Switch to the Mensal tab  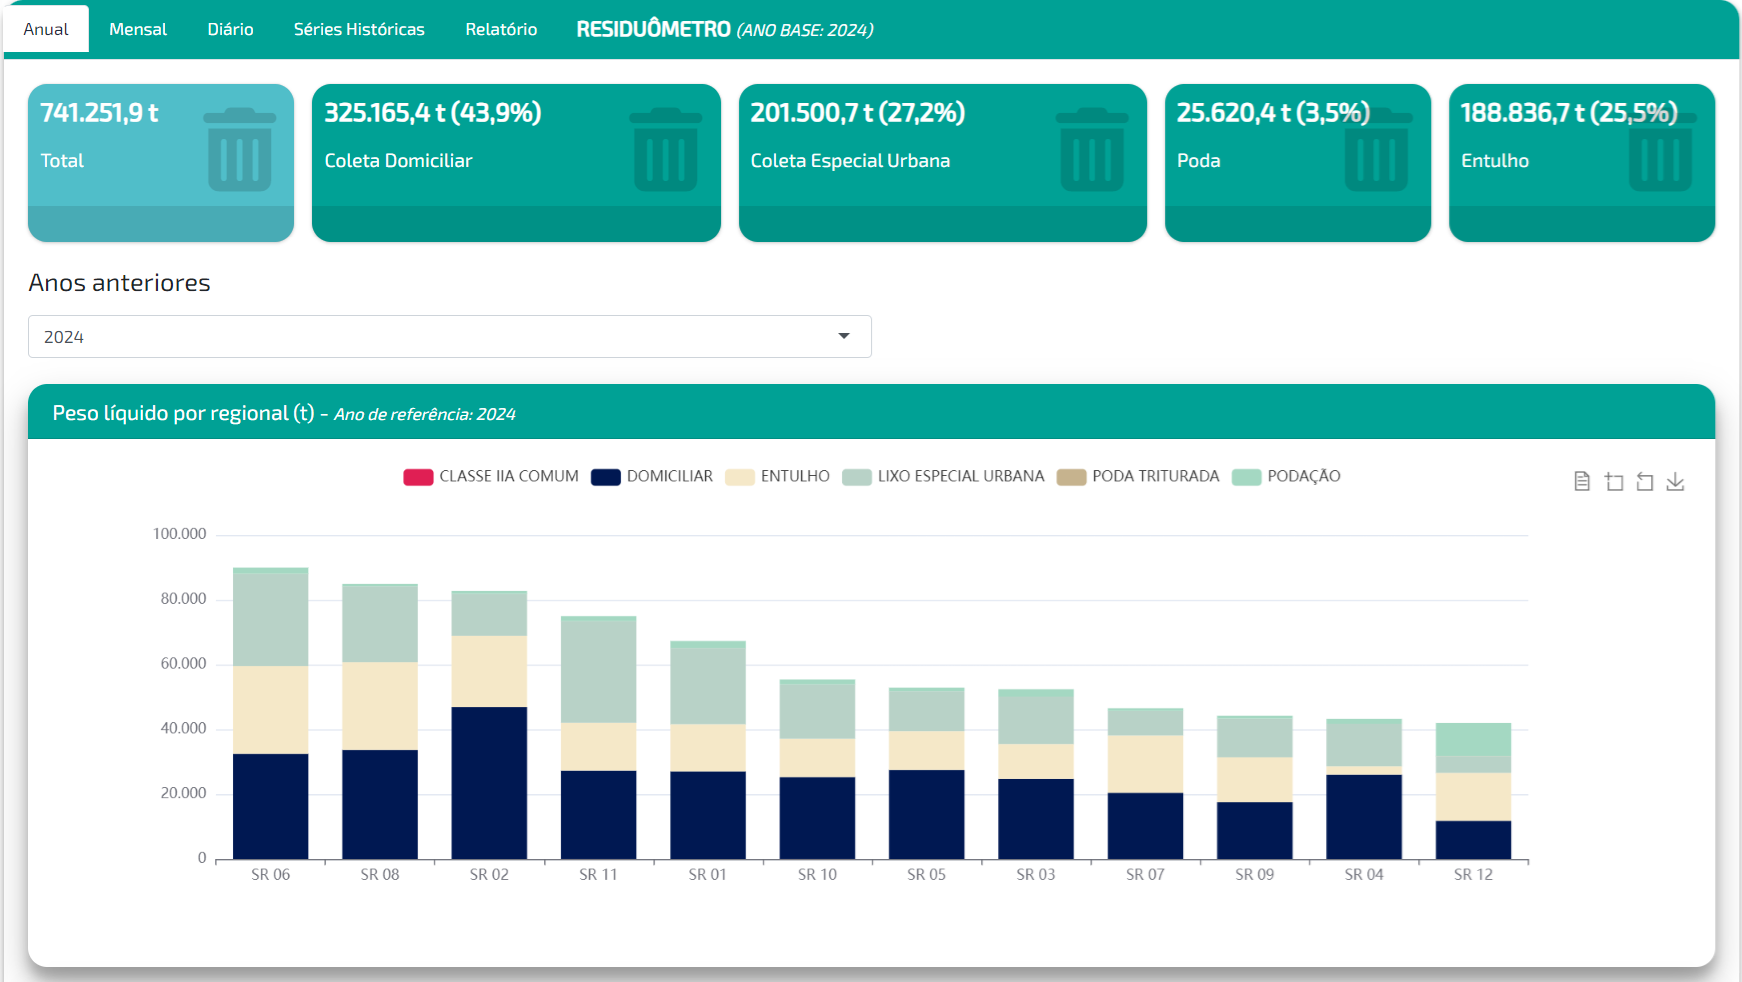pyautogui.click(x=138, y=29)
